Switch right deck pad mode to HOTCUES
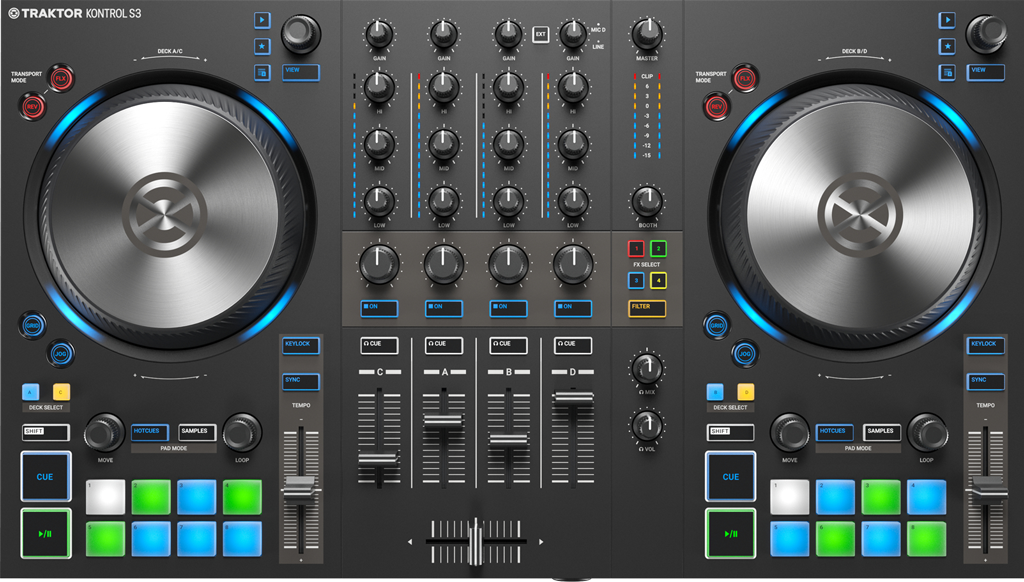1024x582 pixels. pyautogui.click(x=836, y=432)
